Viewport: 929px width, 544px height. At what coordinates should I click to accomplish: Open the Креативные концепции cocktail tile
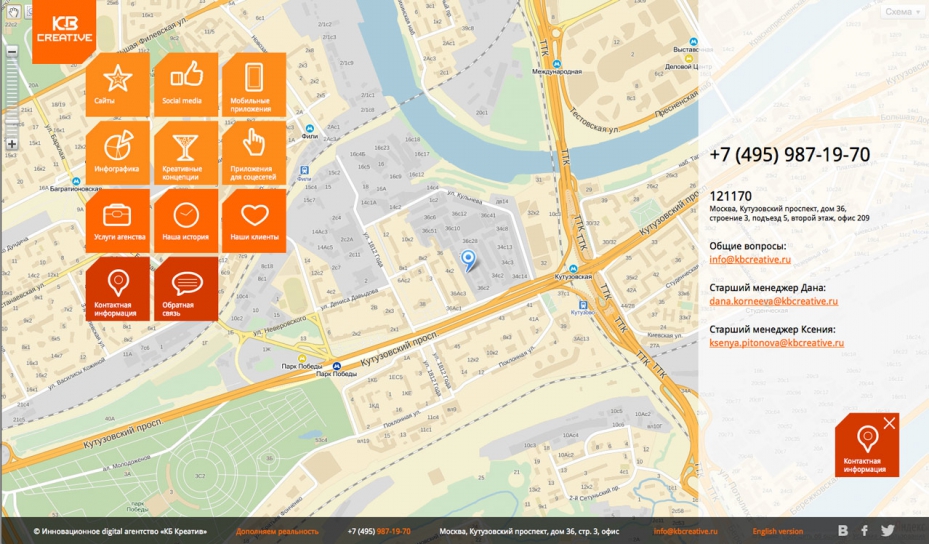tap(186, 152)
